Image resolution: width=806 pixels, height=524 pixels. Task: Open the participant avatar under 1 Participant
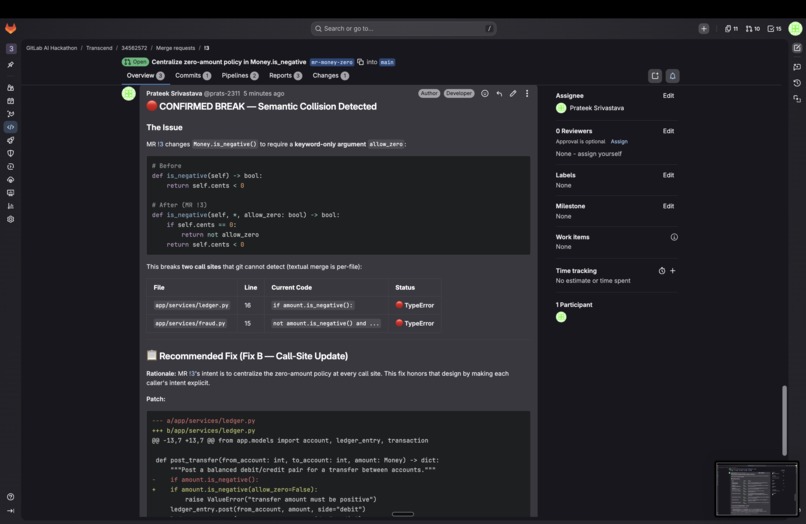point(561,317)
